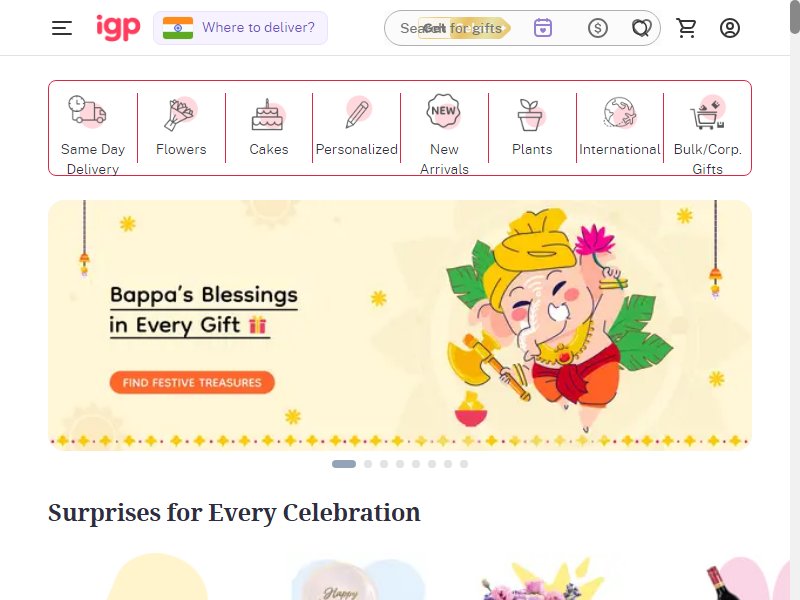Select the Same Day Delivery category

point(93,134)
